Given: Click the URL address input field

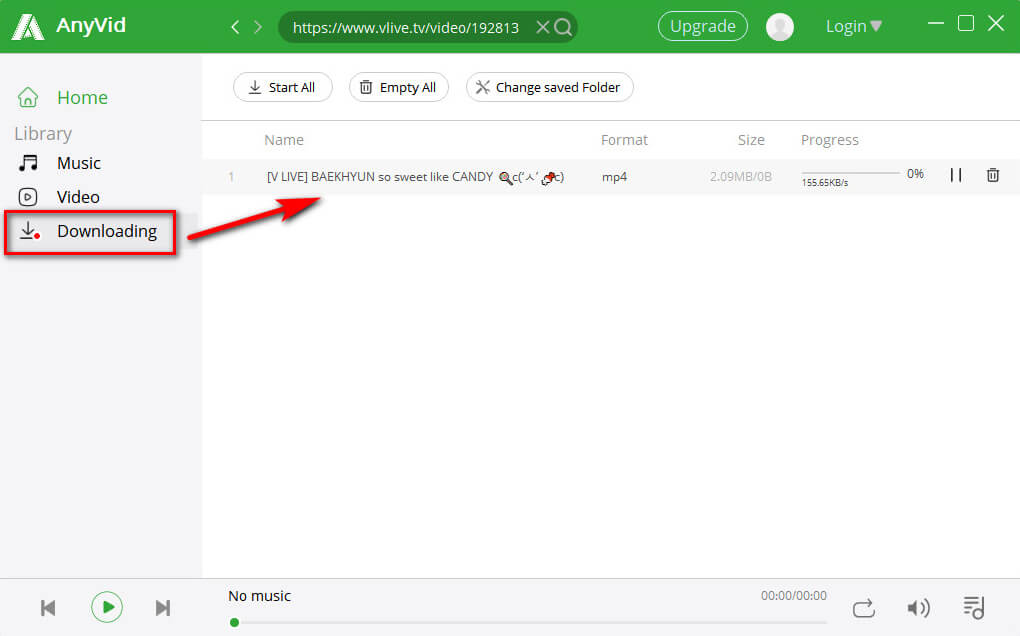Looking at the screenshot, I should [x=405, y=27].
